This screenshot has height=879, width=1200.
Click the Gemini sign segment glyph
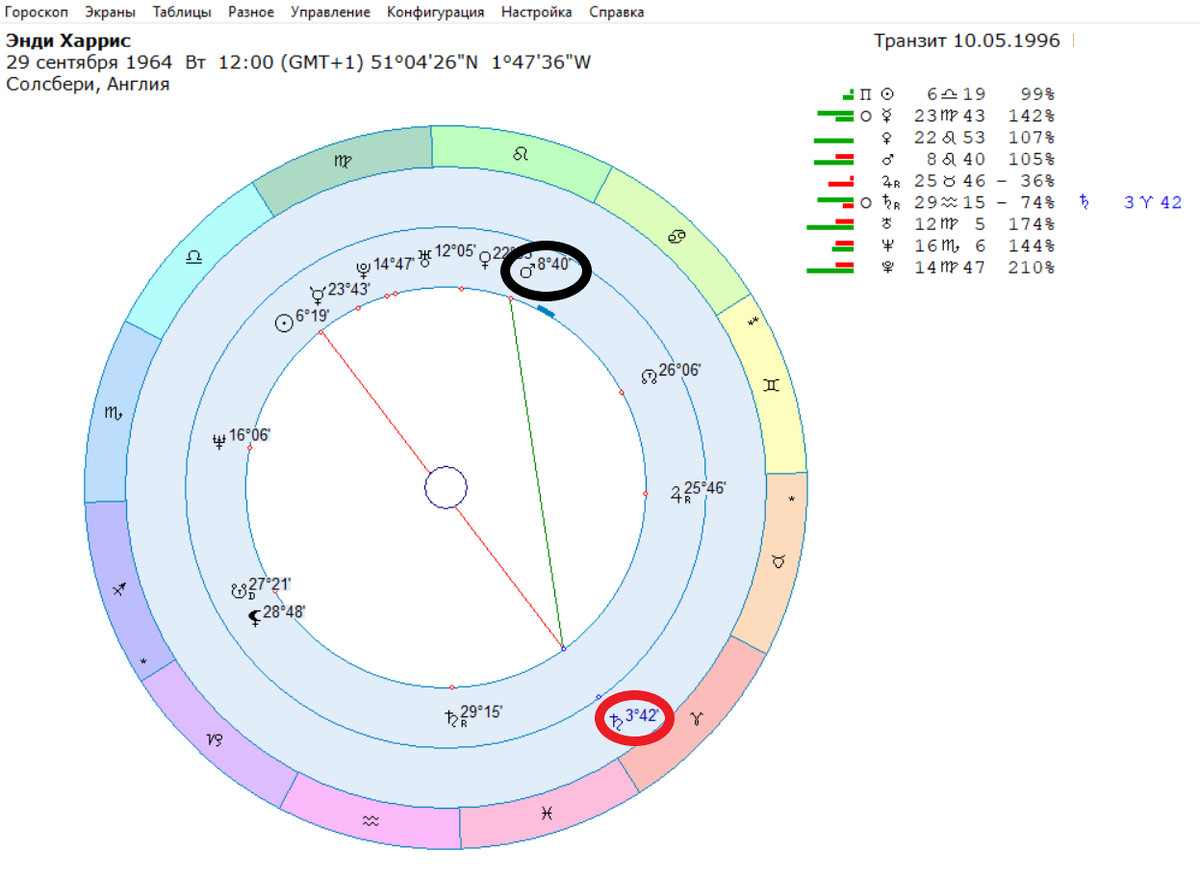tap(771, 384)
